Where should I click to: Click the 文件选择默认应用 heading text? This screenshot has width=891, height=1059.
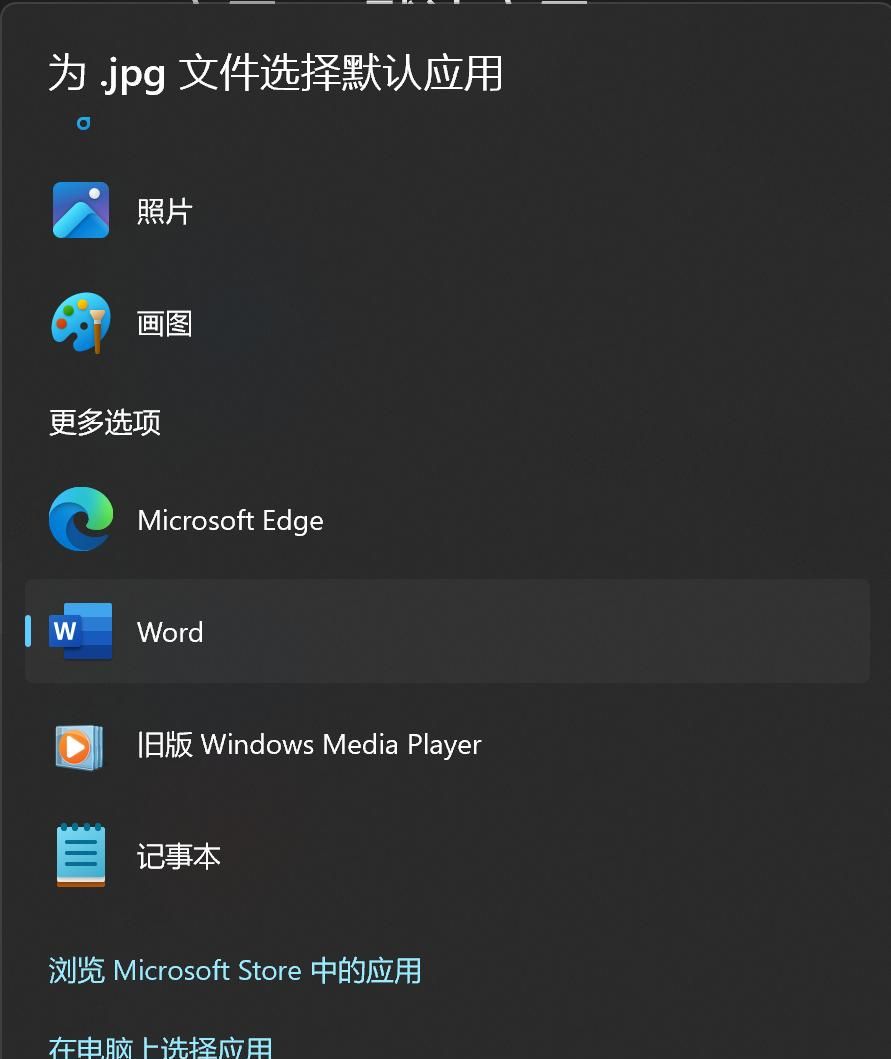tap(340, 74)
